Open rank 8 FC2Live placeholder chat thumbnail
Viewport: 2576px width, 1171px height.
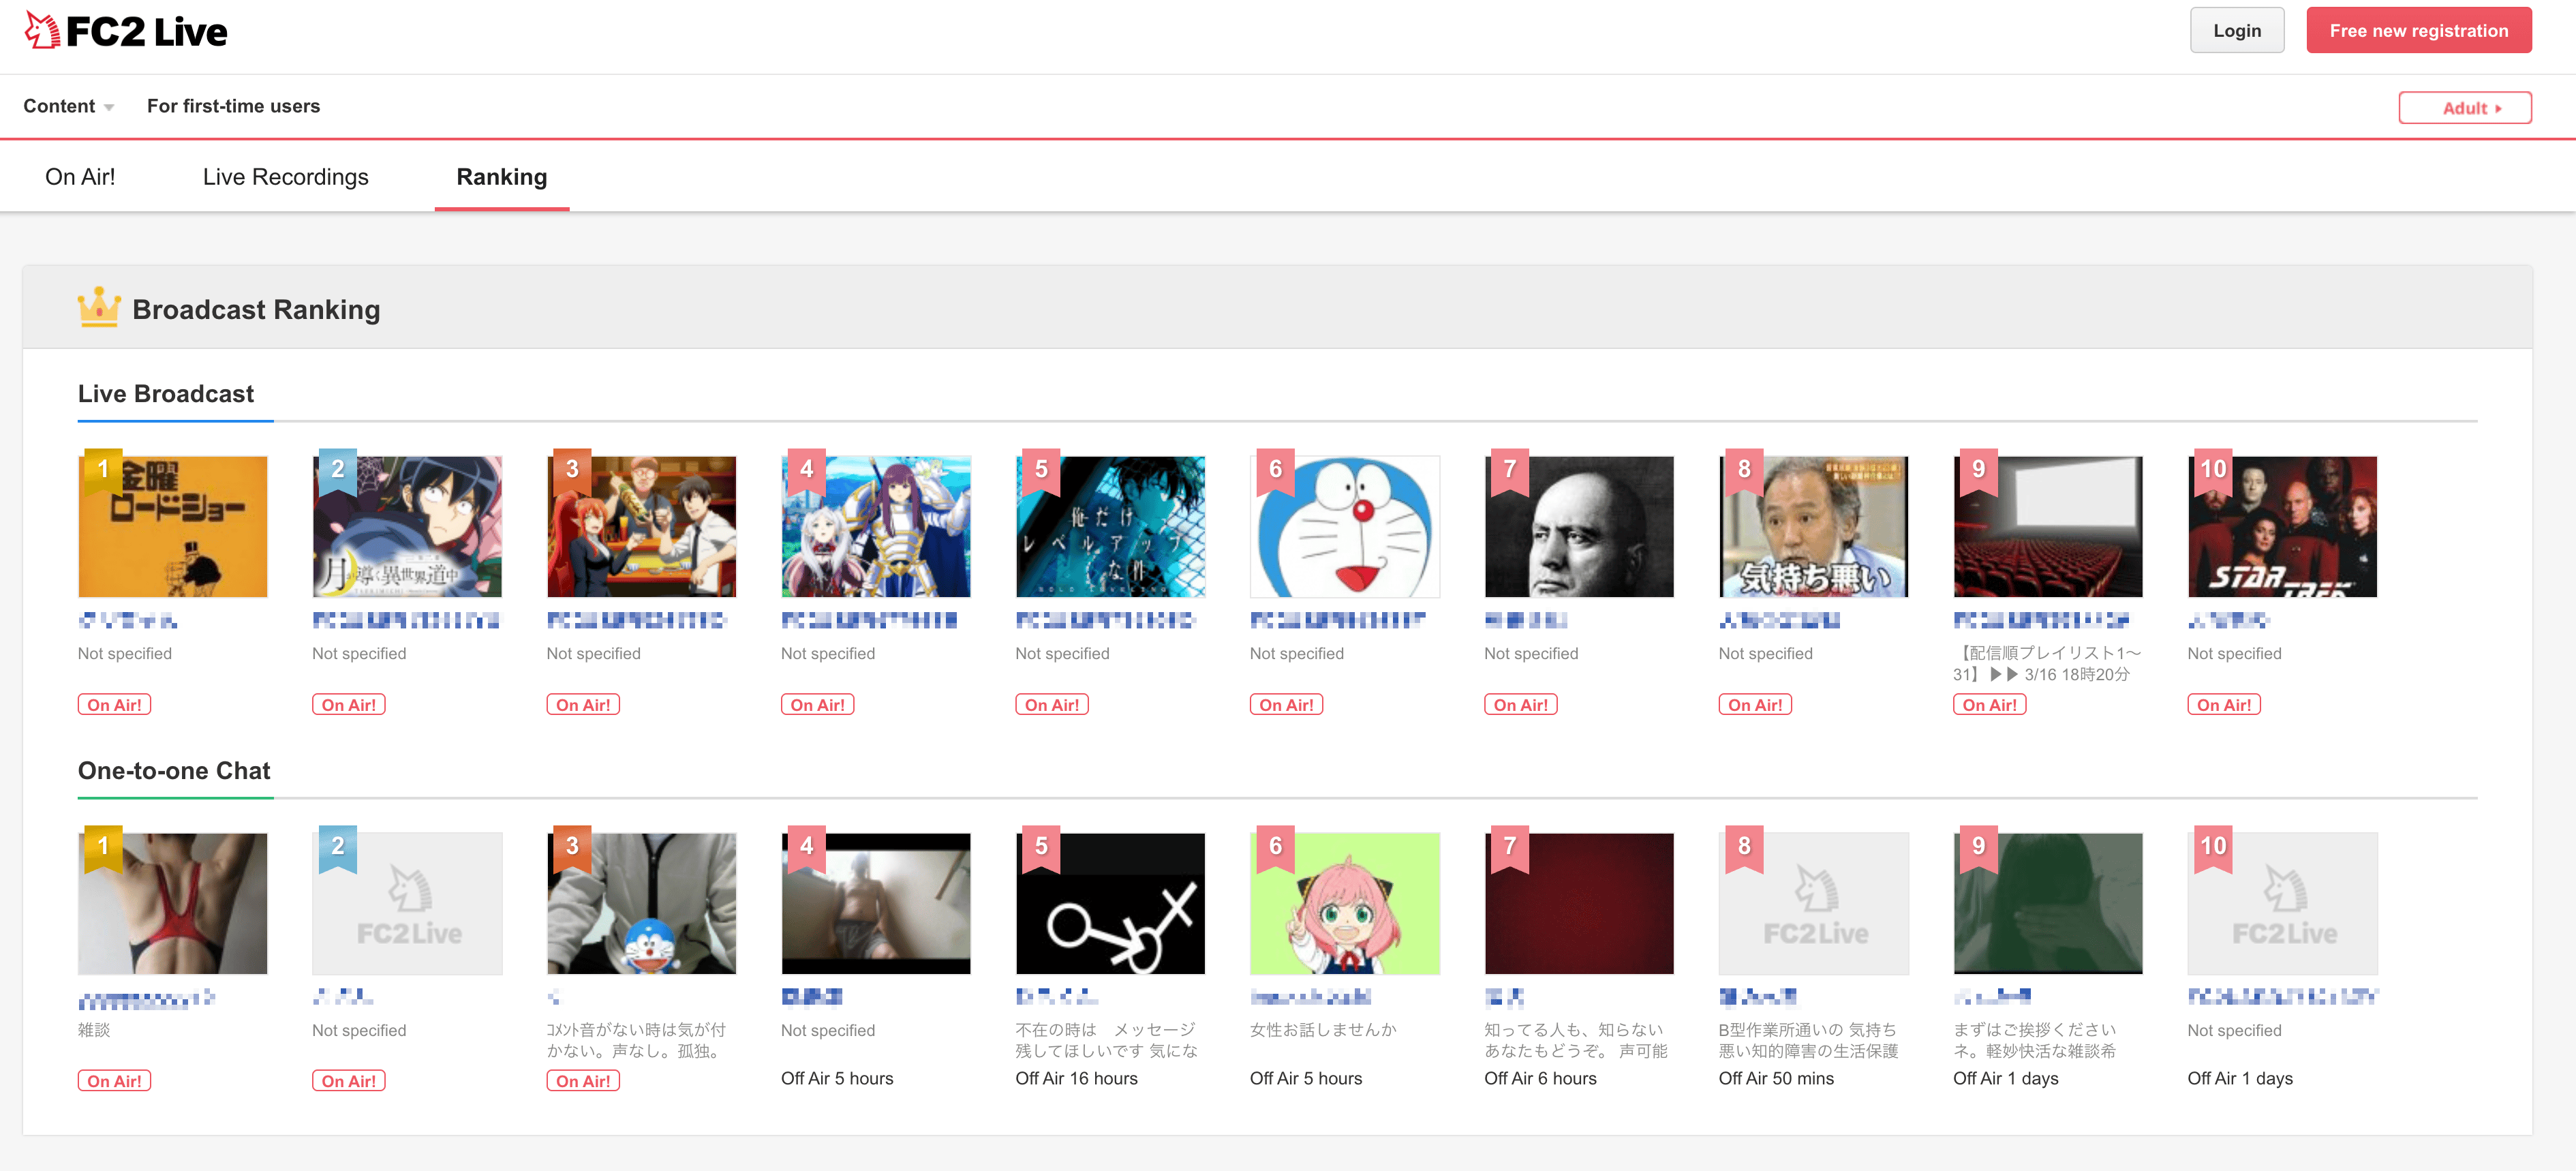(x=1813, y=903)
